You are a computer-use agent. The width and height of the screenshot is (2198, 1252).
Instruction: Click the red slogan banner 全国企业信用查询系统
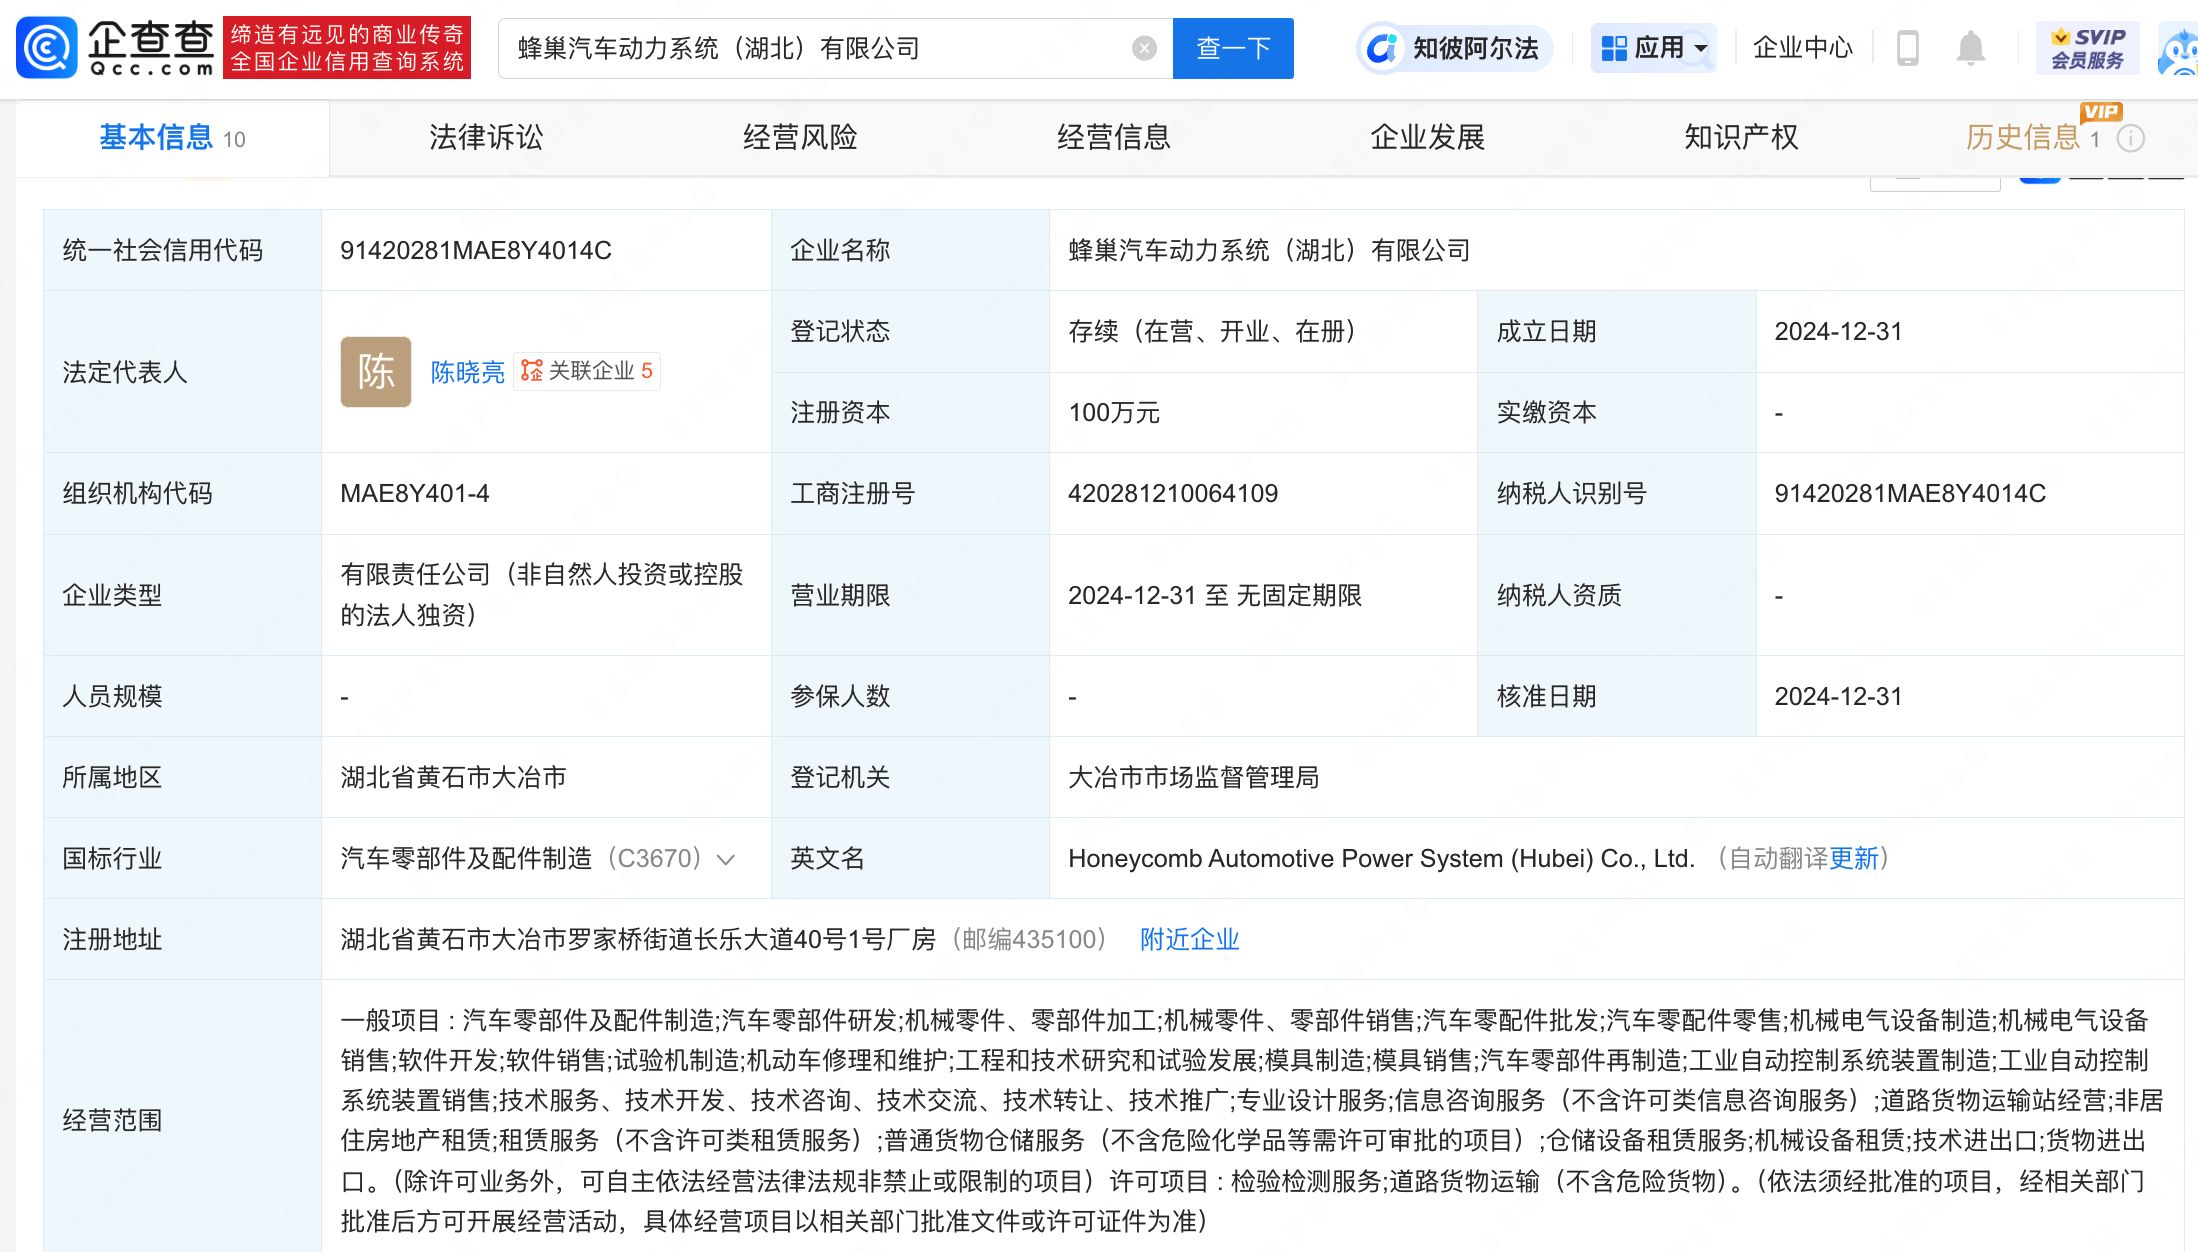(x=346, y=48)
